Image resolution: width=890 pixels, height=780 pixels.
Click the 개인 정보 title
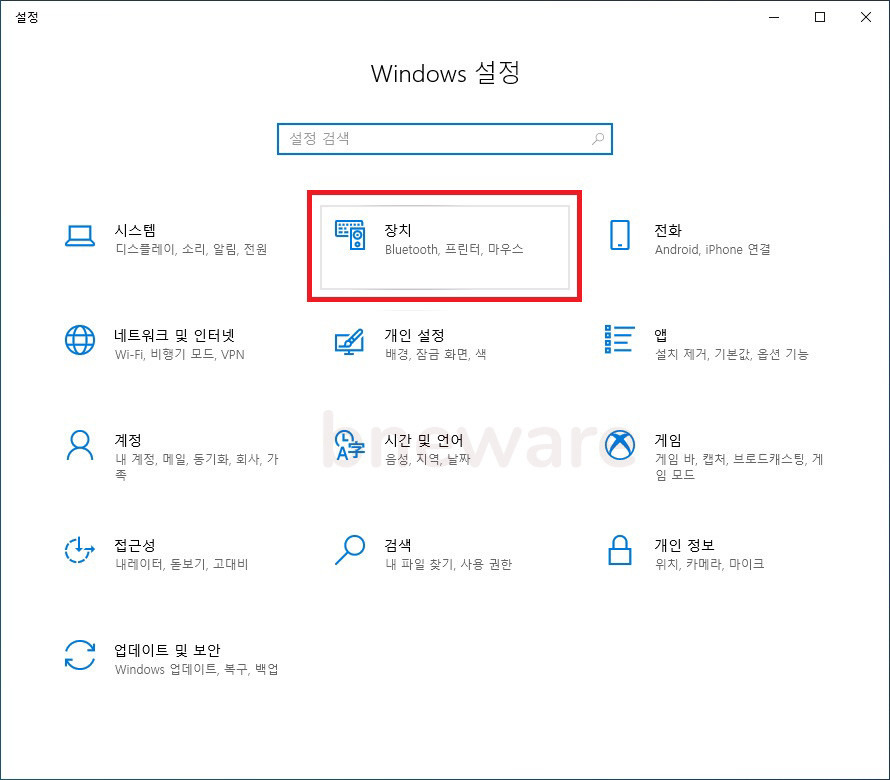[685, 545]
